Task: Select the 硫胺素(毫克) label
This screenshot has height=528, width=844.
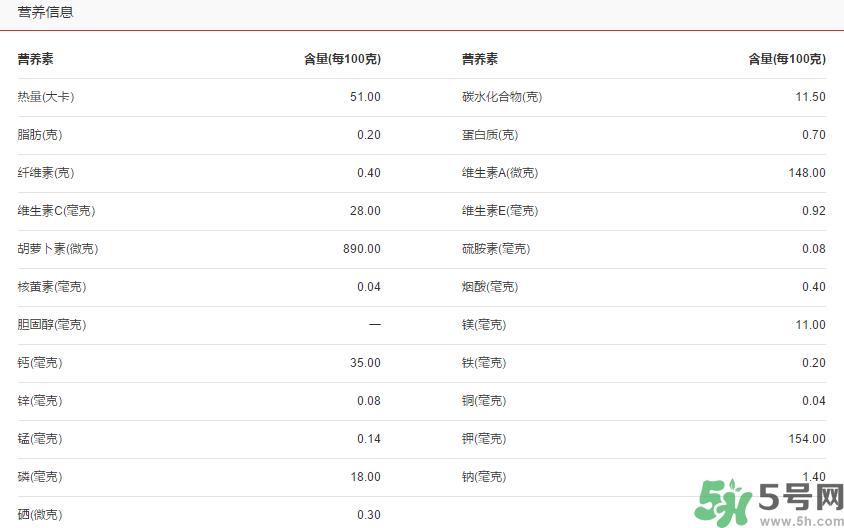Action: click(496, 249)
